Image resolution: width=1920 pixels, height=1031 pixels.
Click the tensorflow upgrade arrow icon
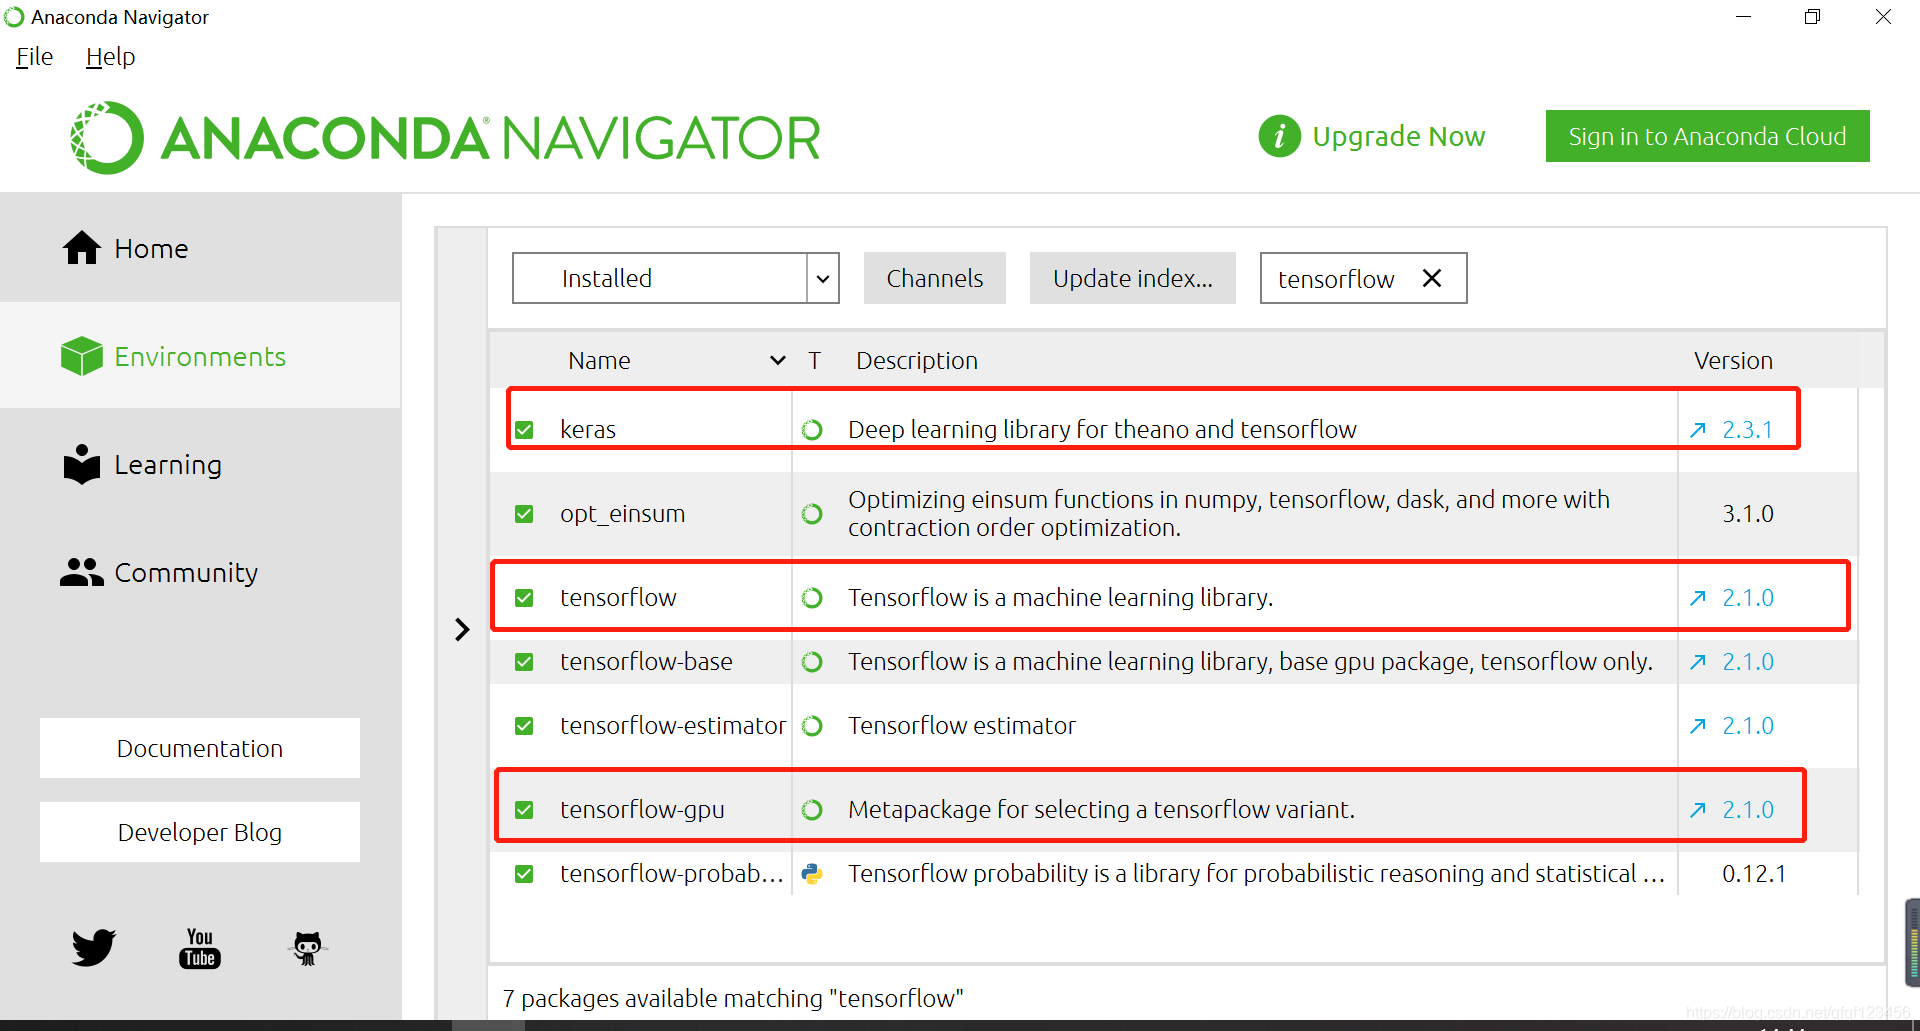point(1698,598)
